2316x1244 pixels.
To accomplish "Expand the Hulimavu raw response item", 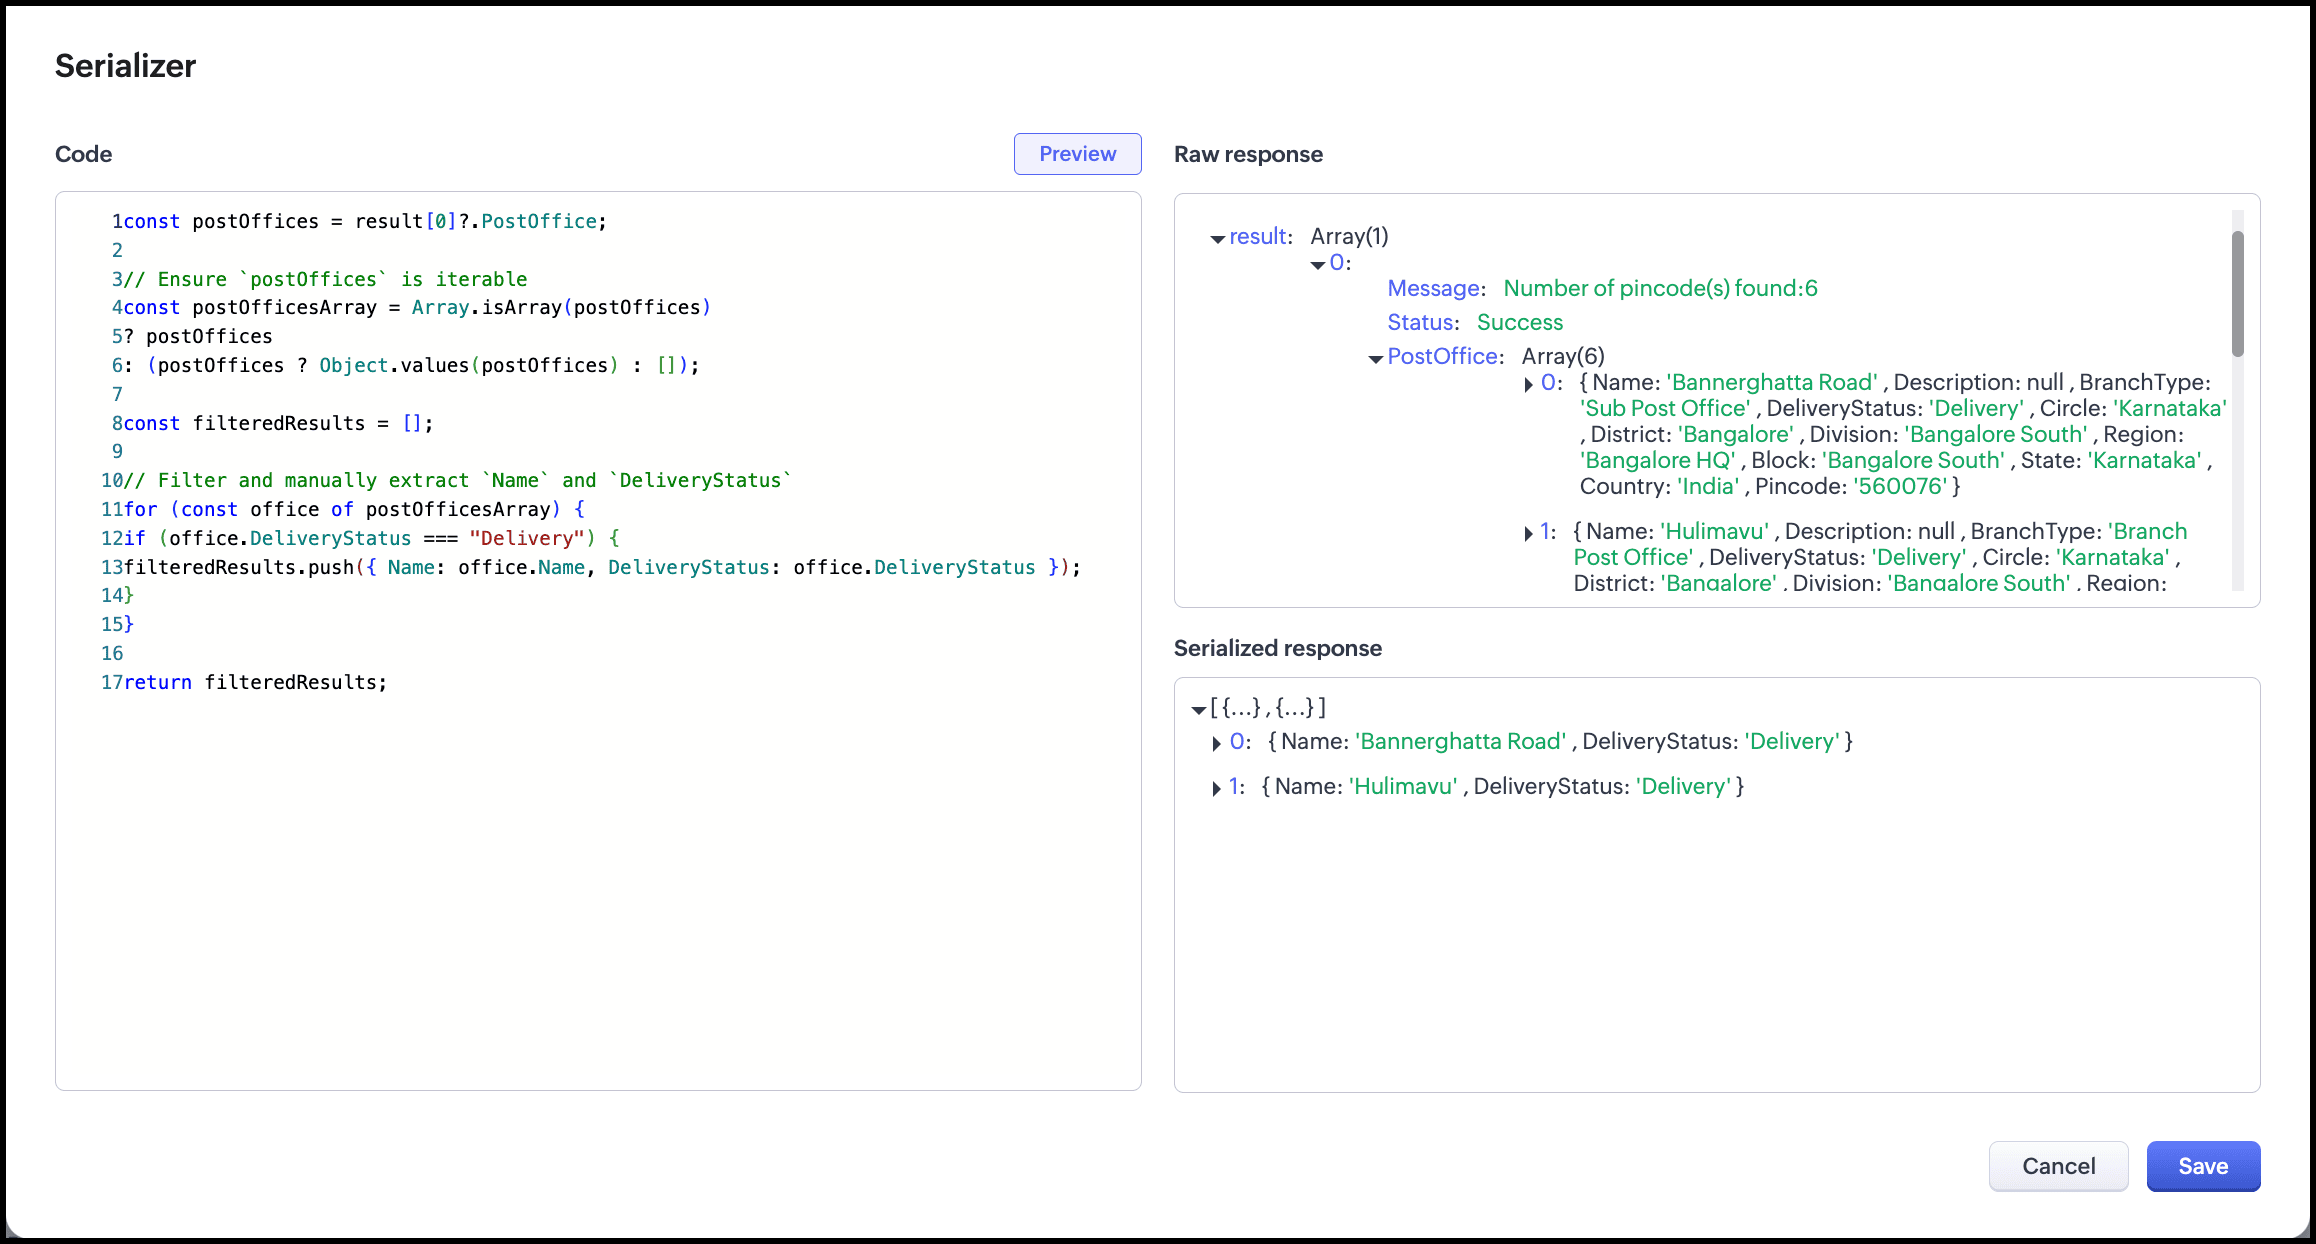I will pyautogui.click(x=1528, y=534).
